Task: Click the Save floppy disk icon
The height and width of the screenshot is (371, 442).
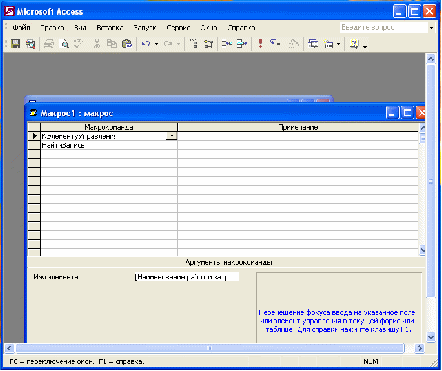Action: click(x=15, y=44)
